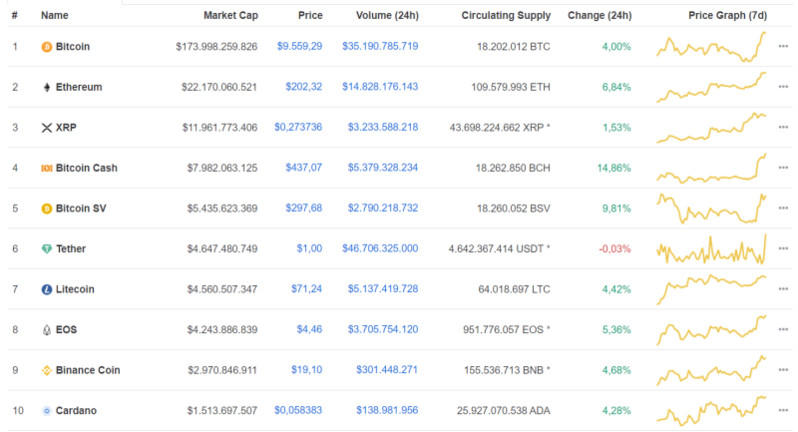Click the XRP logo icon
The height and width of the screenshot is (432, 798).
pyautogui.click(x=46, y=128)
